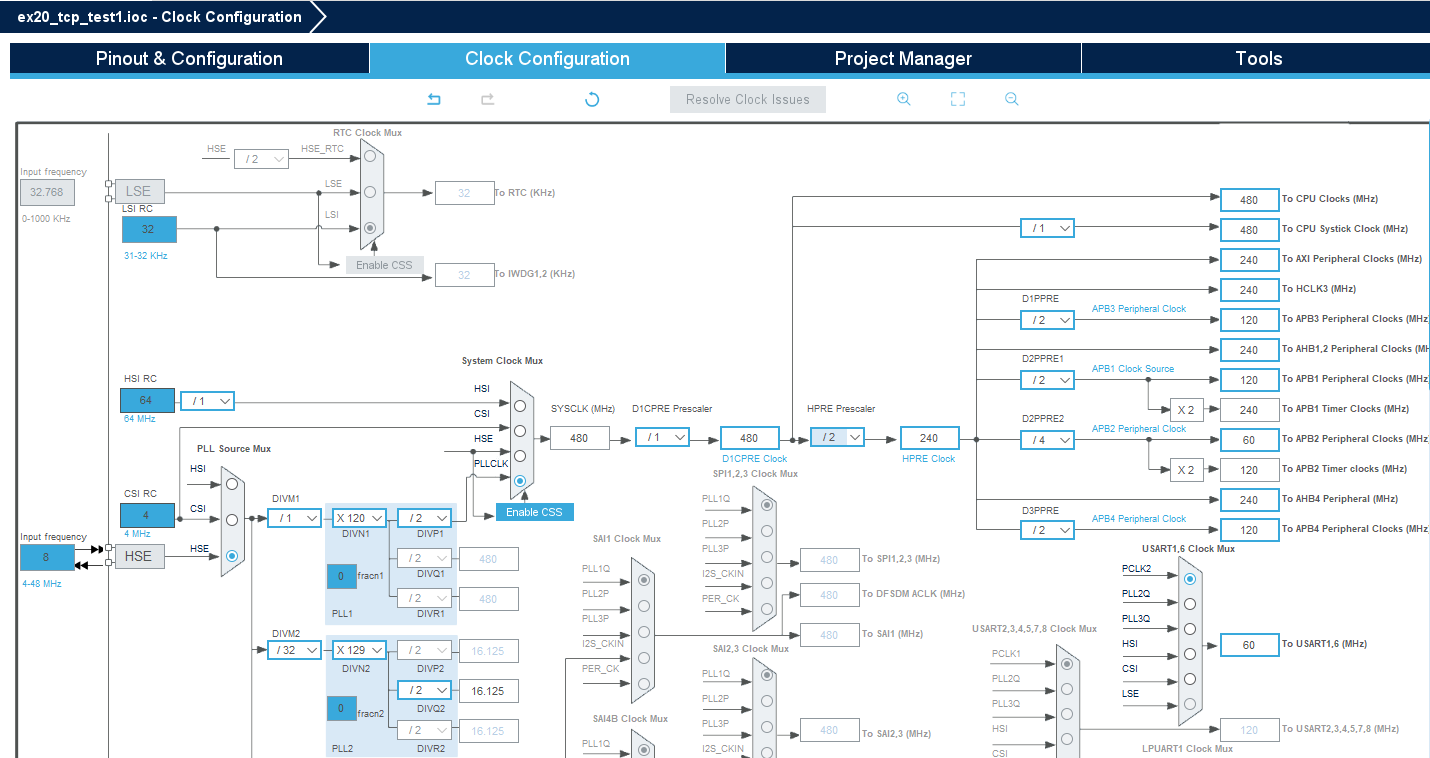Screen dimensions: 1430x758
Task: Click the CSI RC 4 value box
Action: (x=147, y=515)
